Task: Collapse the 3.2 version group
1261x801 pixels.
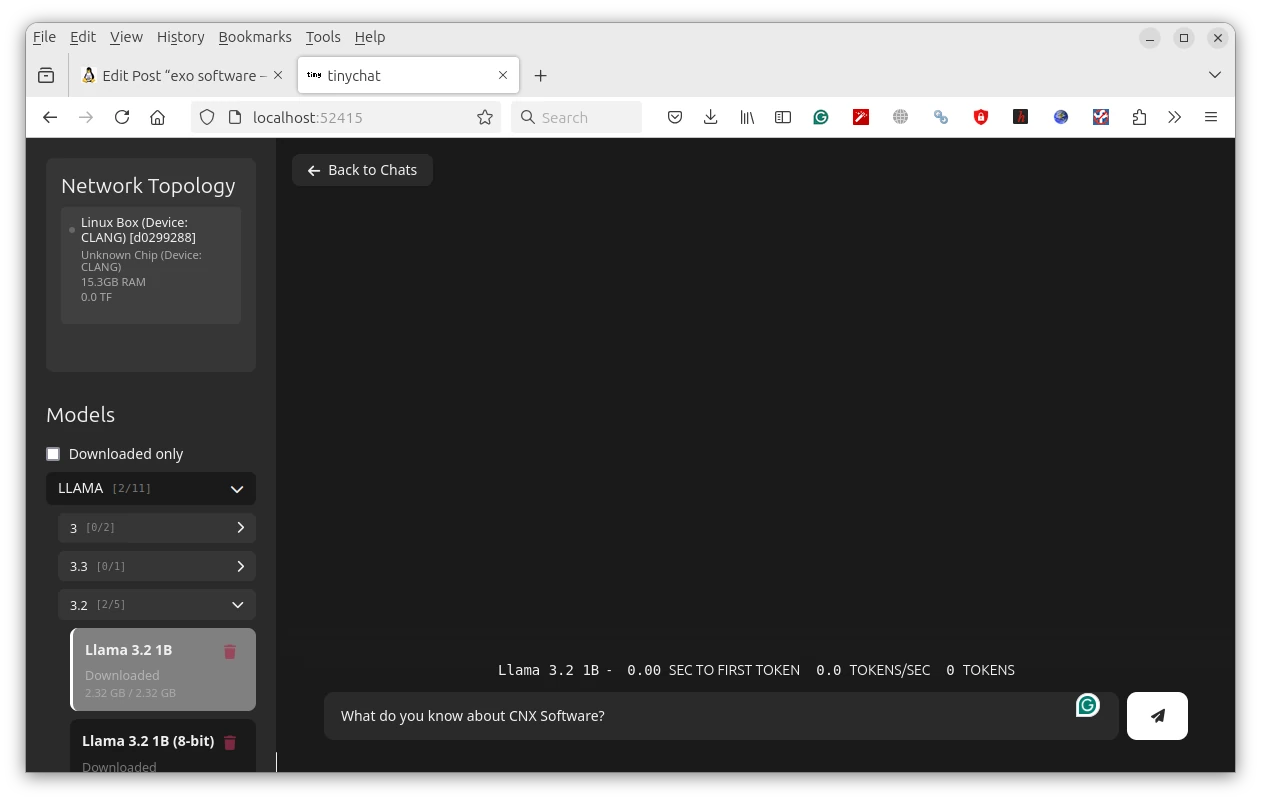Action: tap(157, 605)
